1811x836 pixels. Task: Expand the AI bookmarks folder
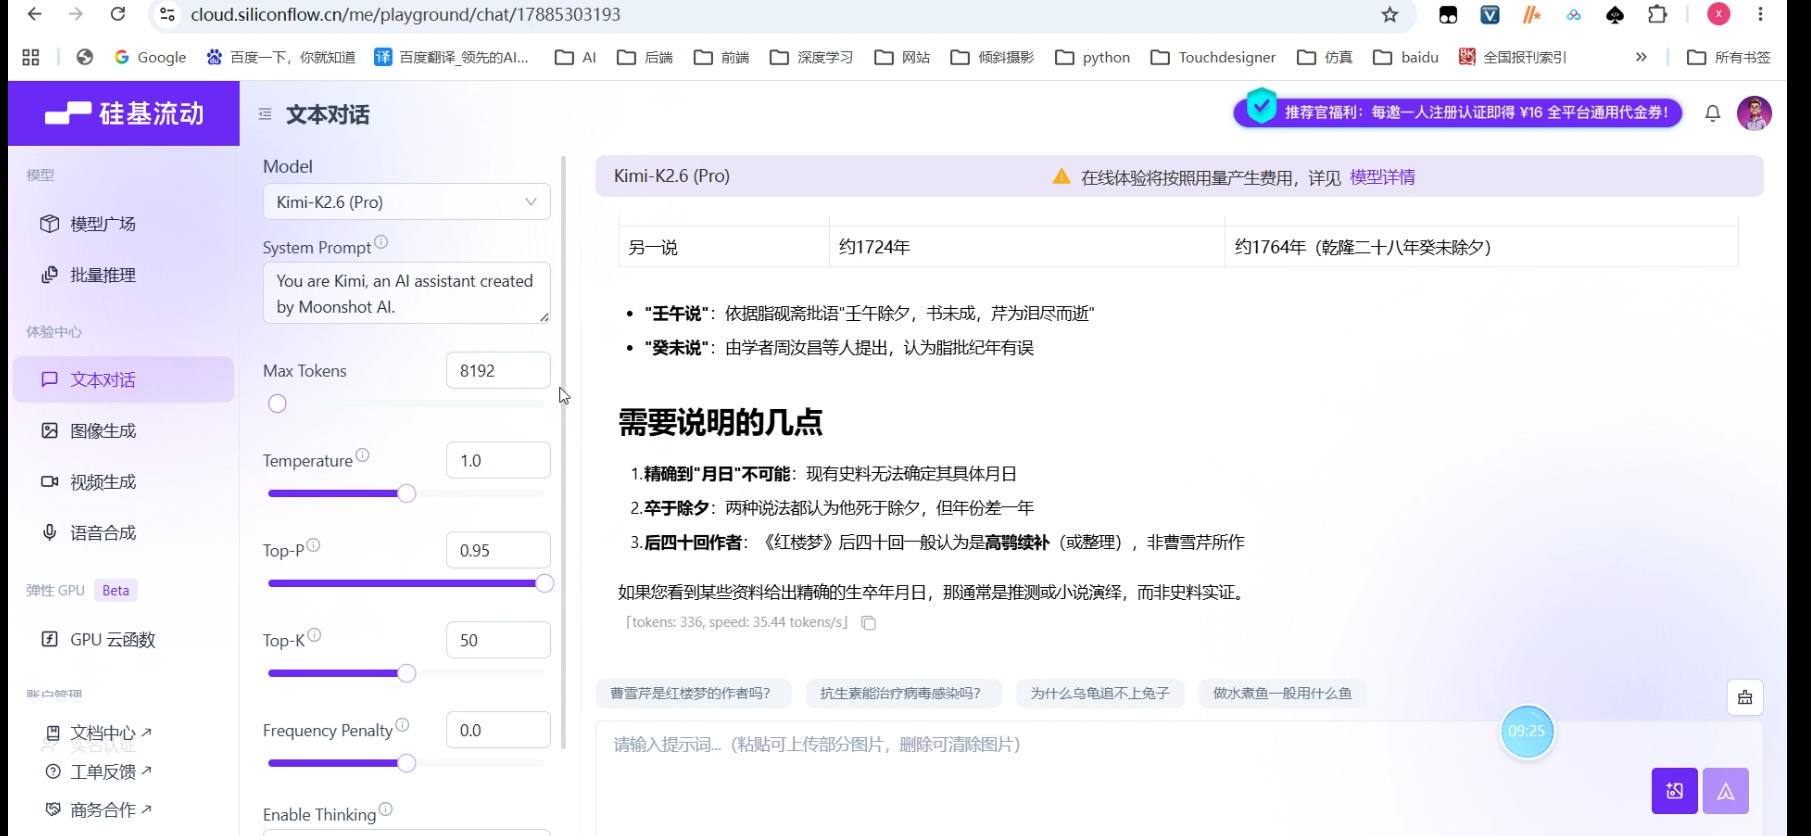point(577,57)
